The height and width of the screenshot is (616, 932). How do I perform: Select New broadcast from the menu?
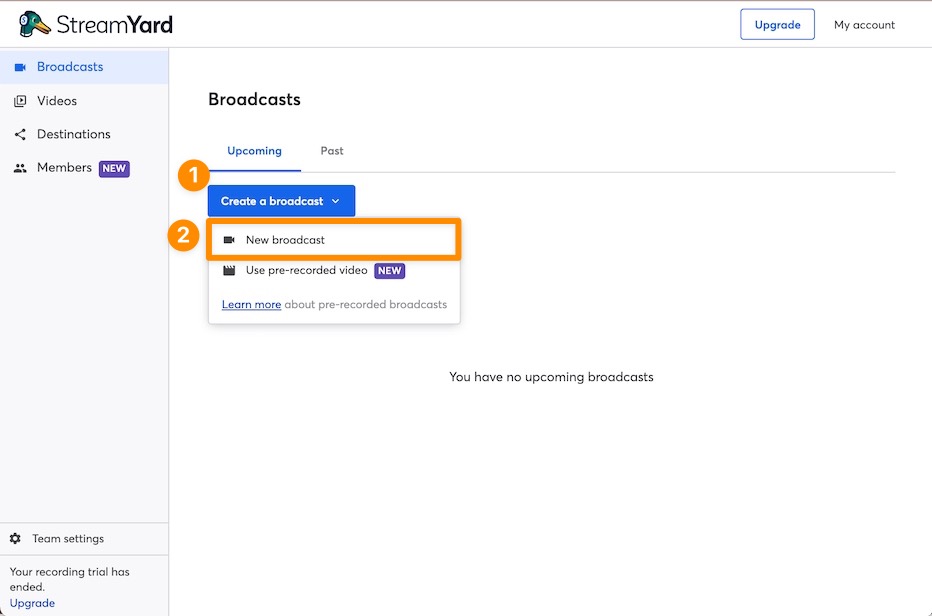click(333, 240)
